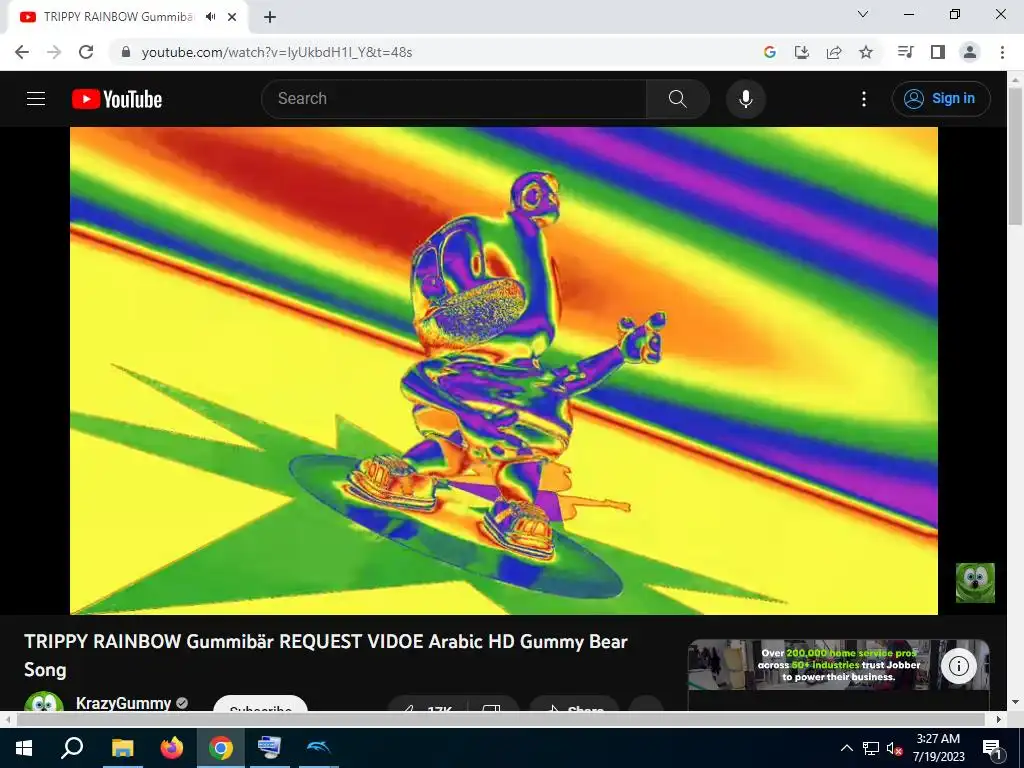Open Chrome three-dot customize menu

click(x=1002, y=52)
